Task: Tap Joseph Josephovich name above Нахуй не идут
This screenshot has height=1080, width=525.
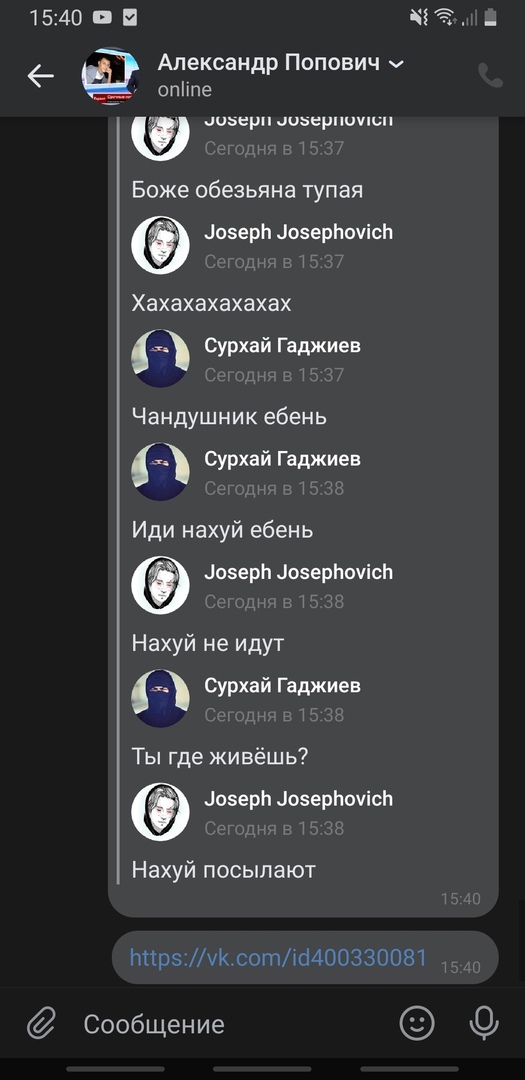Action: 298,572
